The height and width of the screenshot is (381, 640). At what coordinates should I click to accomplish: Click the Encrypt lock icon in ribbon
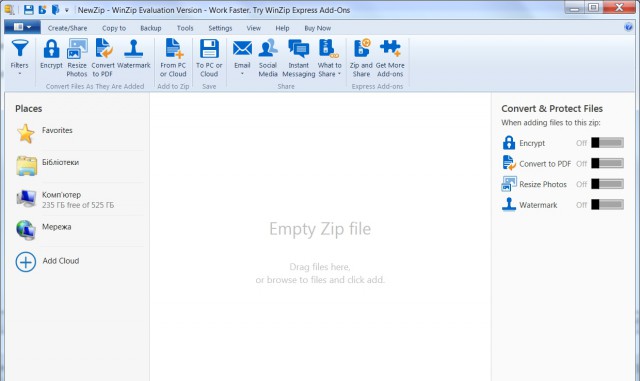pyautogui.click(x=51, y=48)
